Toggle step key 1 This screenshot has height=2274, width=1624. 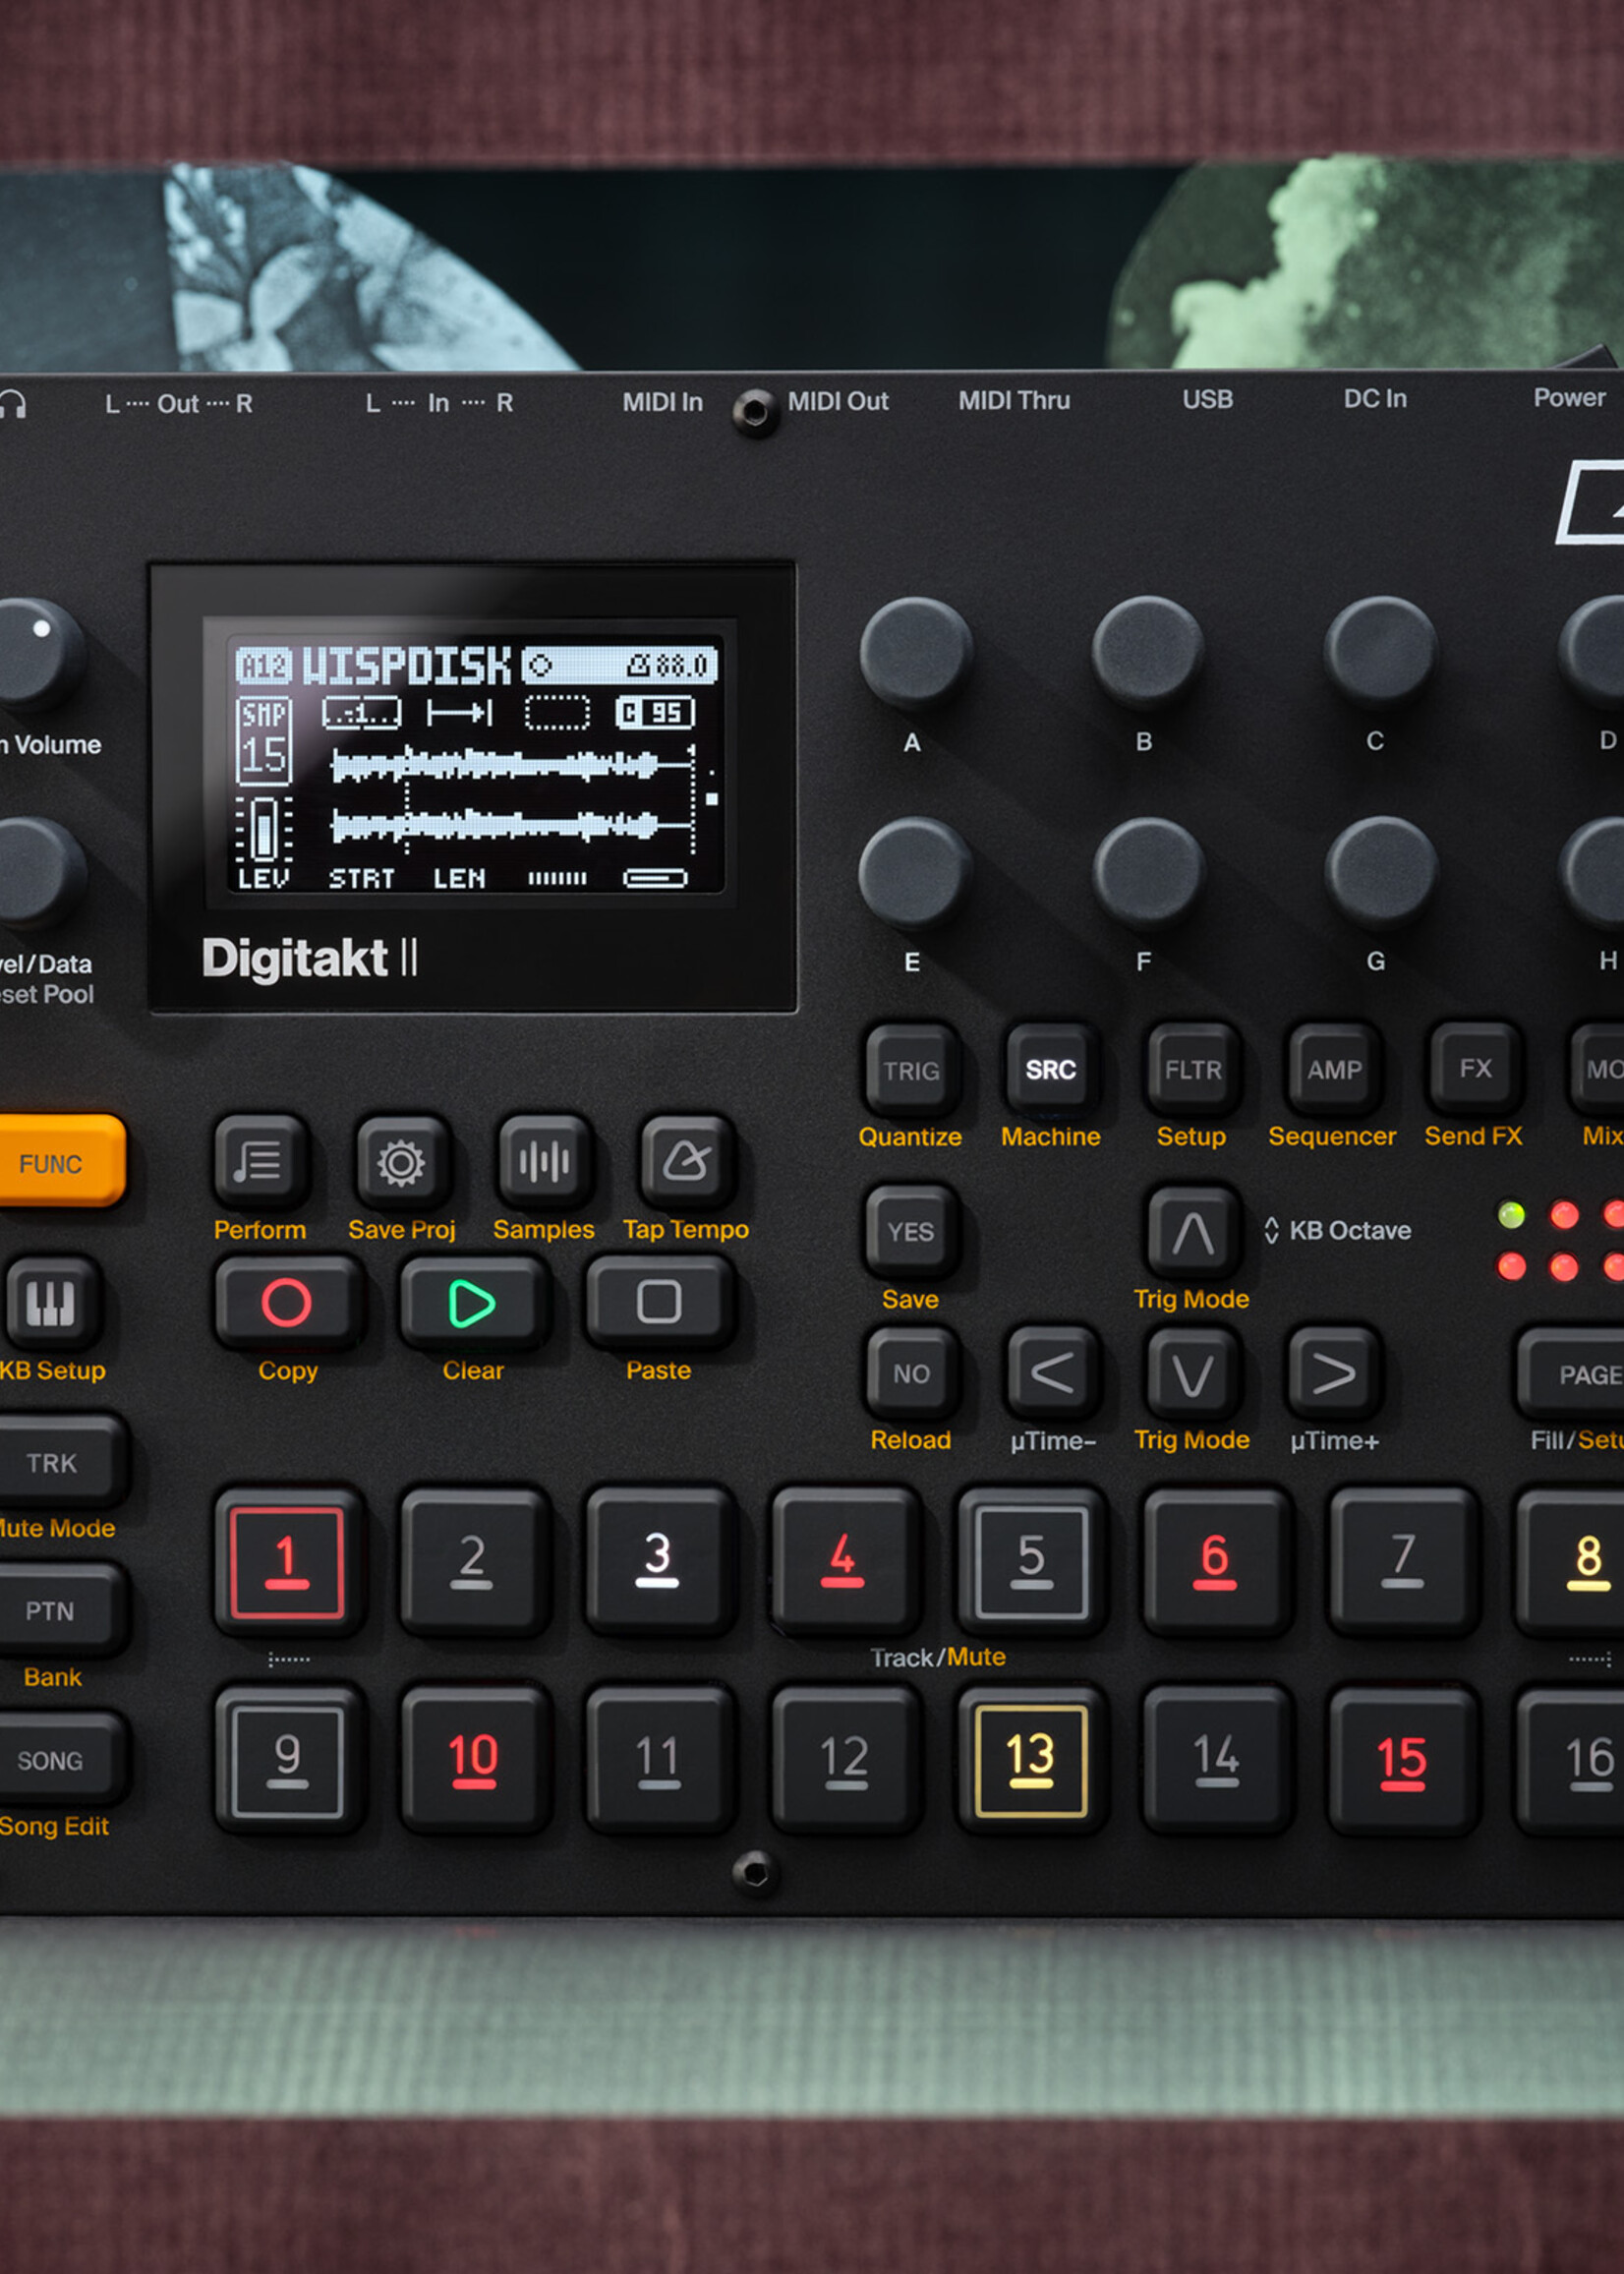coord(287,1561)
